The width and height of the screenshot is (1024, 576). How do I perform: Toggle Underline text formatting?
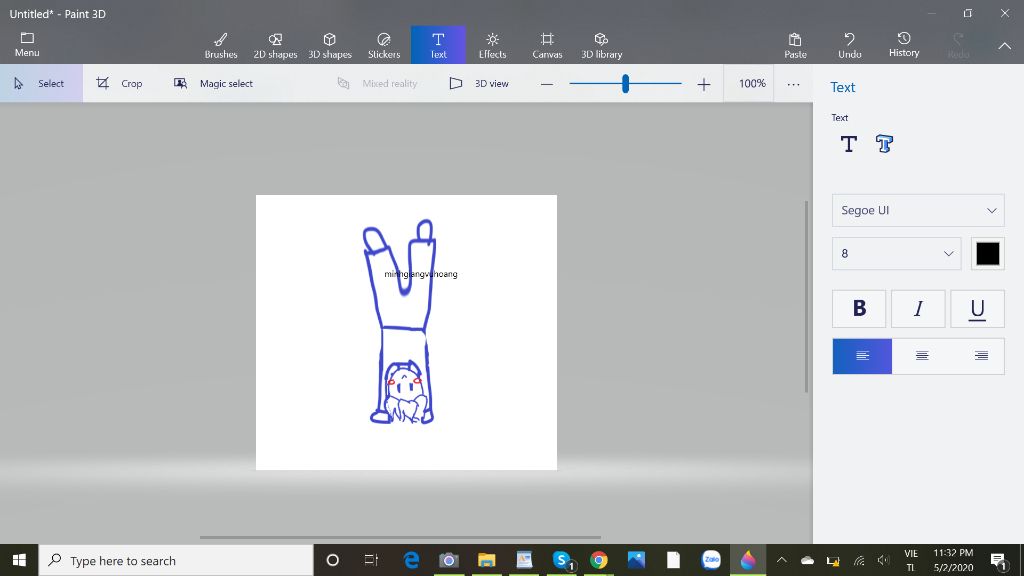coord(977,309)
